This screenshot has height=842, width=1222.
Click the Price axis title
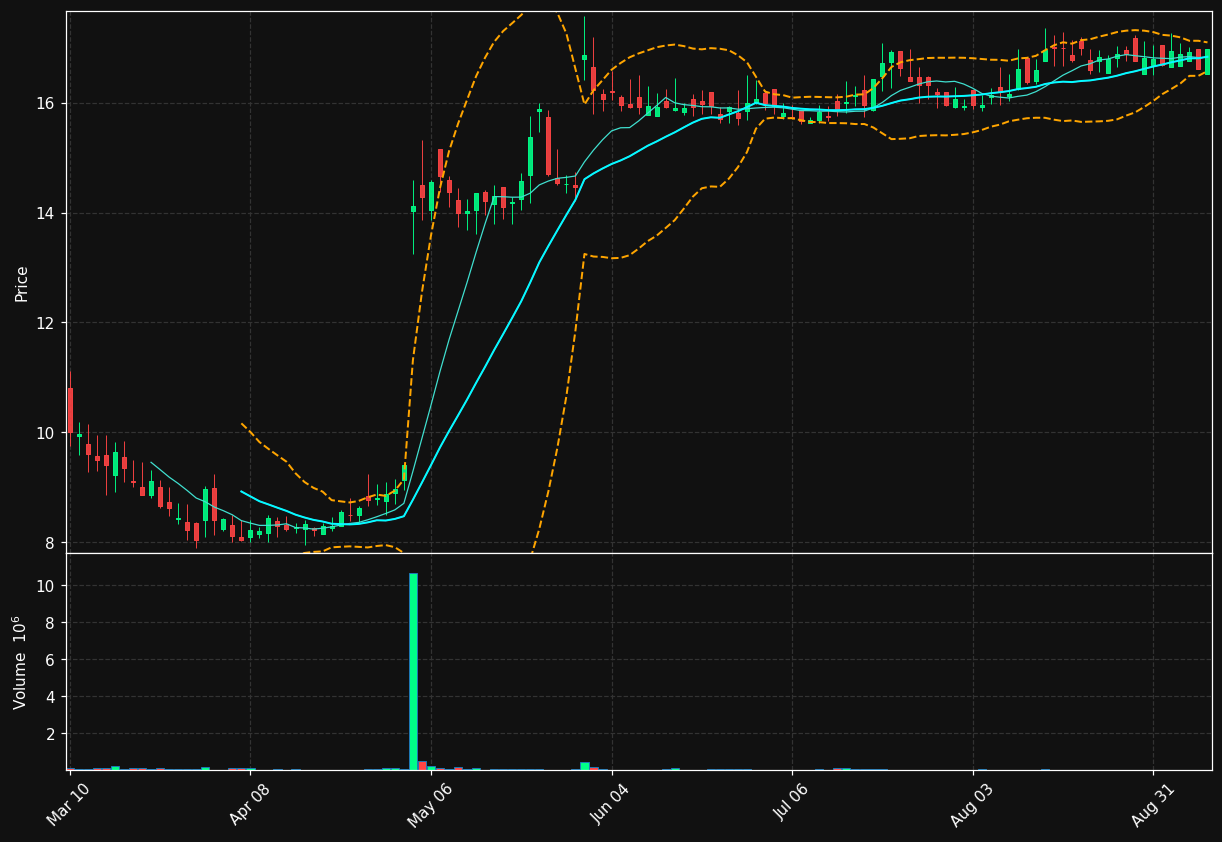tap(22, 283)
